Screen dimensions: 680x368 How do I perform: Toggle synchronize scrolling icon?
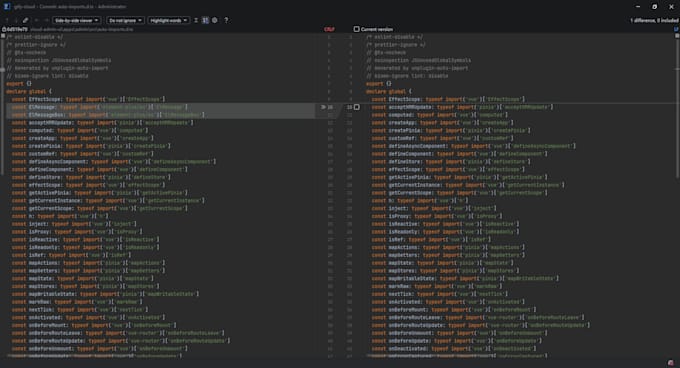(206, 20)
